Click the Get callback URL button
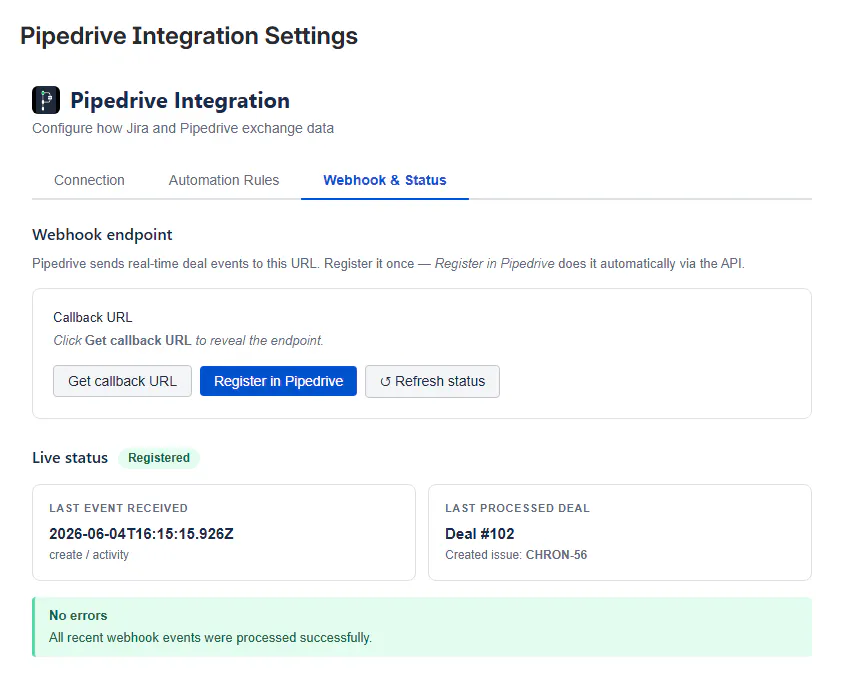This screenshot has height=674, width=849. 122,381
